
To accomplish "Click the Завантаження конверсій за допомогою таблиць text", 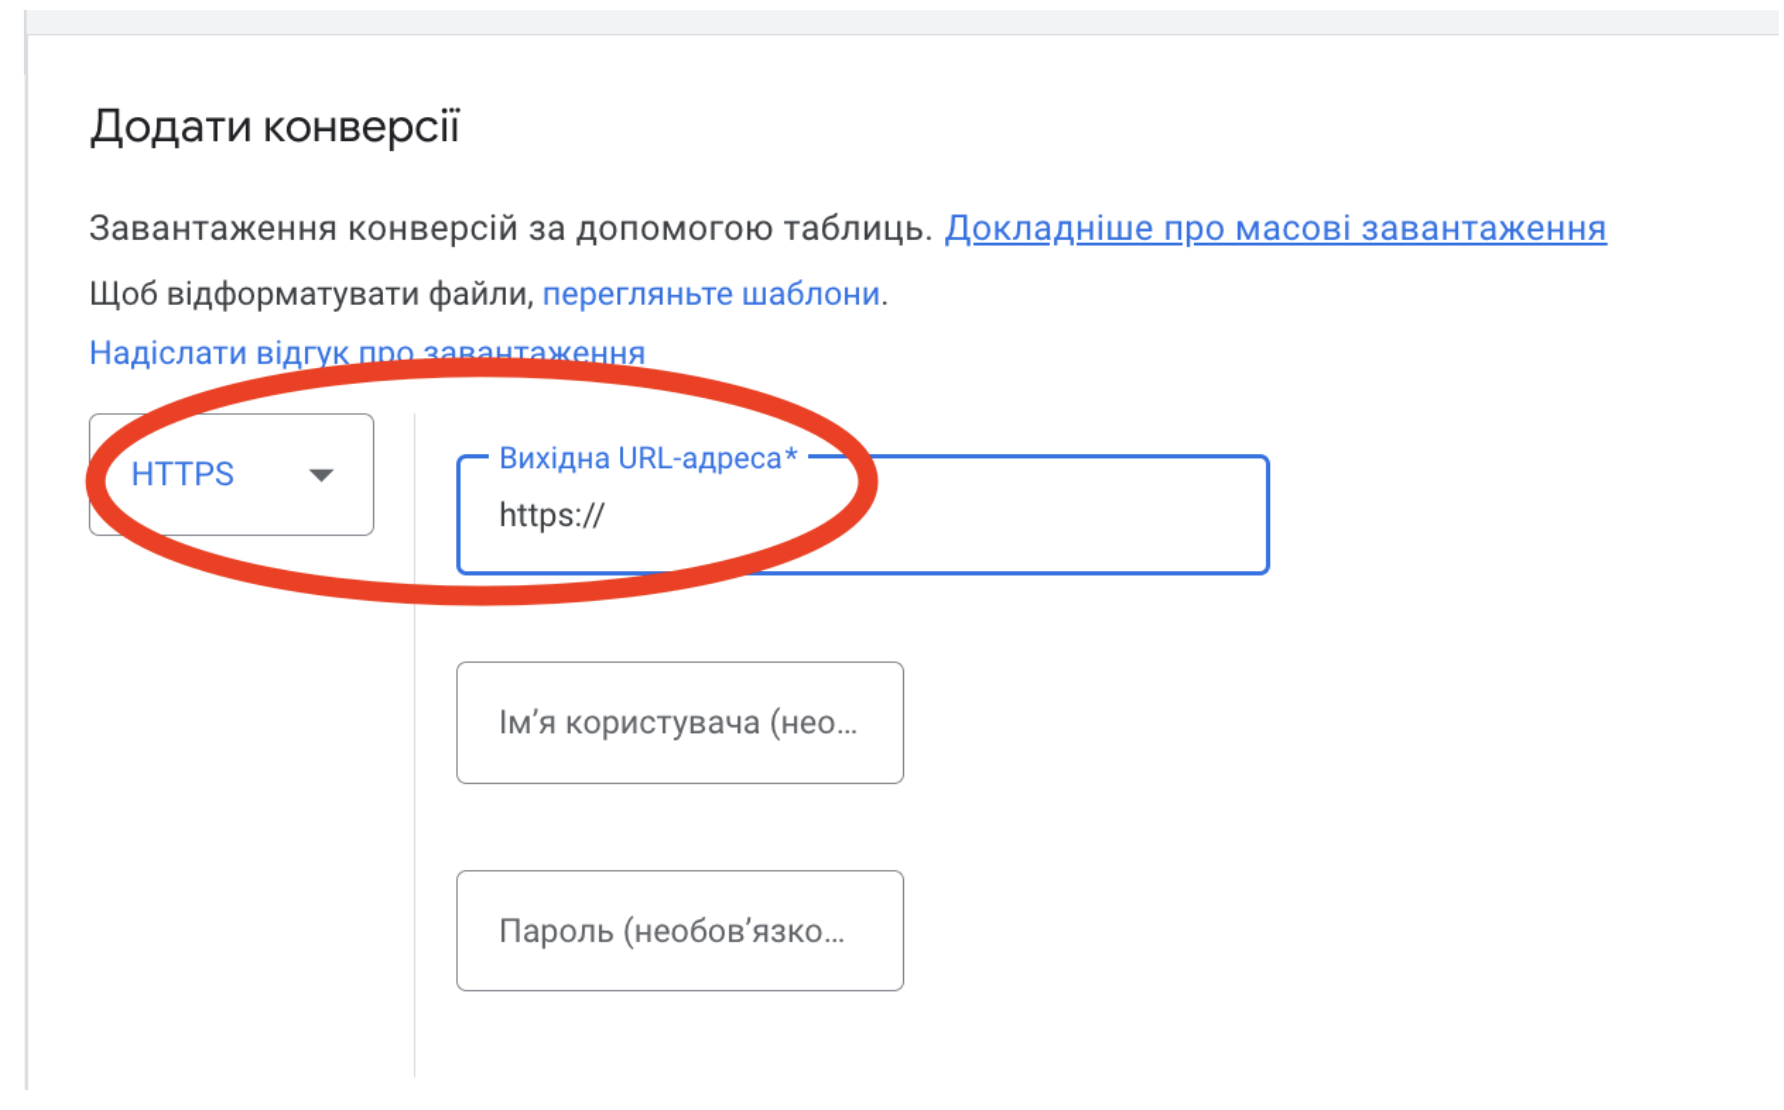I will tap(510, 228).
